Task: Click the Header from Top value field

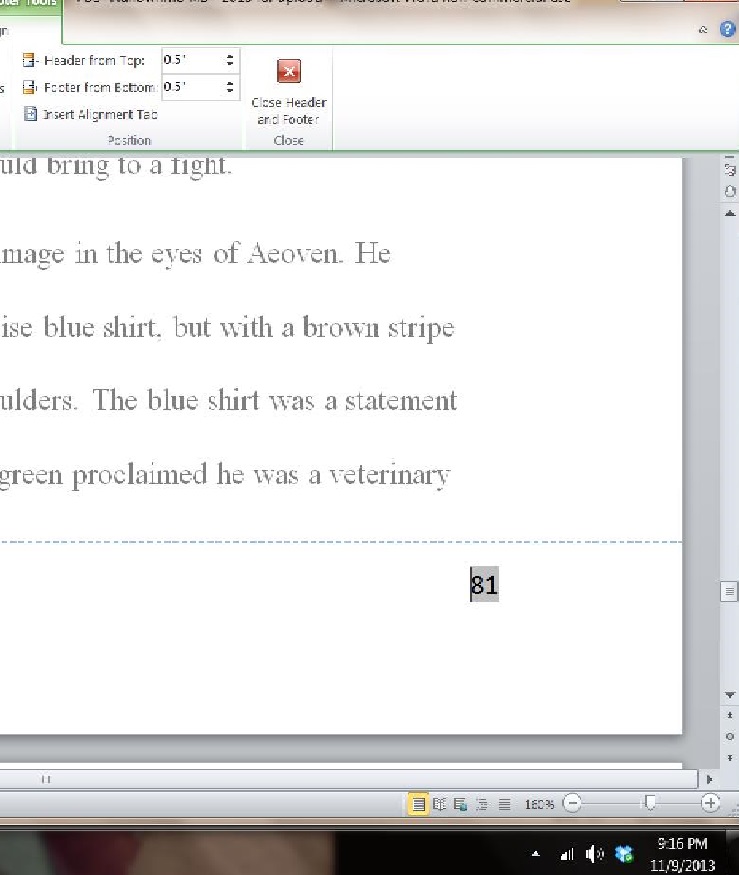Action: [192, 60]
